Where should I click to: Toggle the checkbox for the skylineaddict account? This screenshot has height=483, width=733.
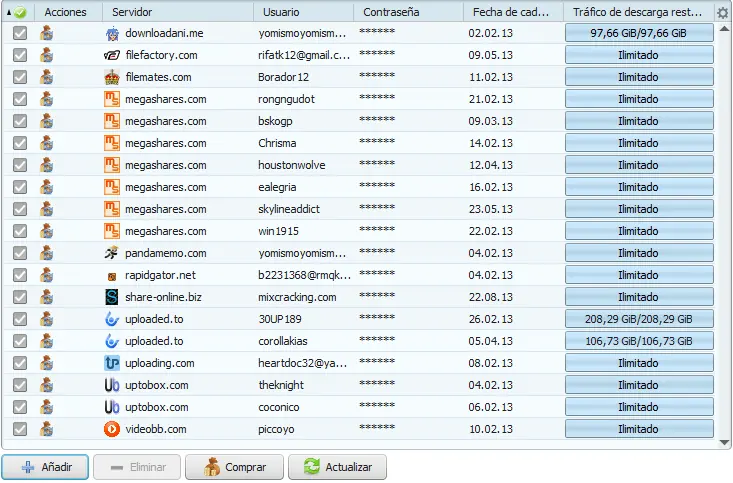coord(20,209)
